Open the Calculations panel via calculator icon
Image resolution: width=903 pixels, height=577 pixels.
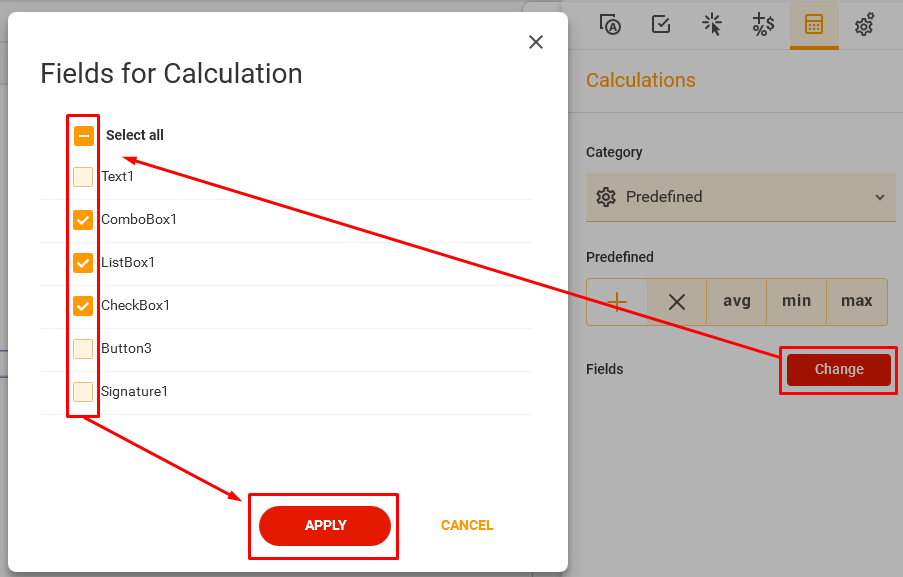[x=814, y=25]
